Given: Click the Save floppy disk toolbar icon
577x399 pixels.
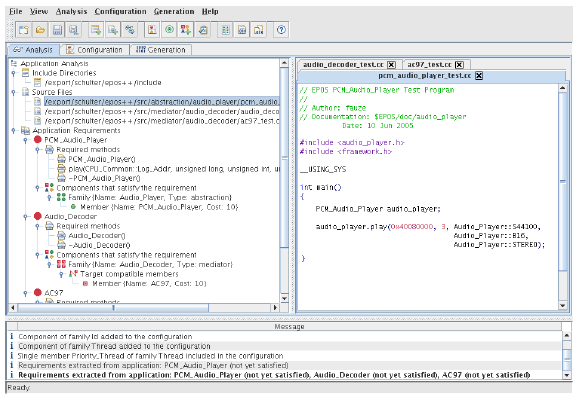Looking at the screenshot, I should (x=57, y=30).
